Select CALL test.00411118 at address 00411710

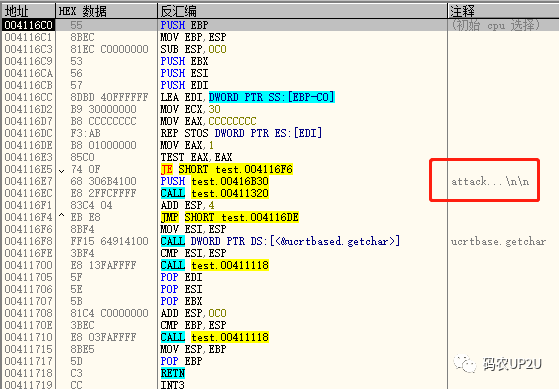[x=214, y=337]
